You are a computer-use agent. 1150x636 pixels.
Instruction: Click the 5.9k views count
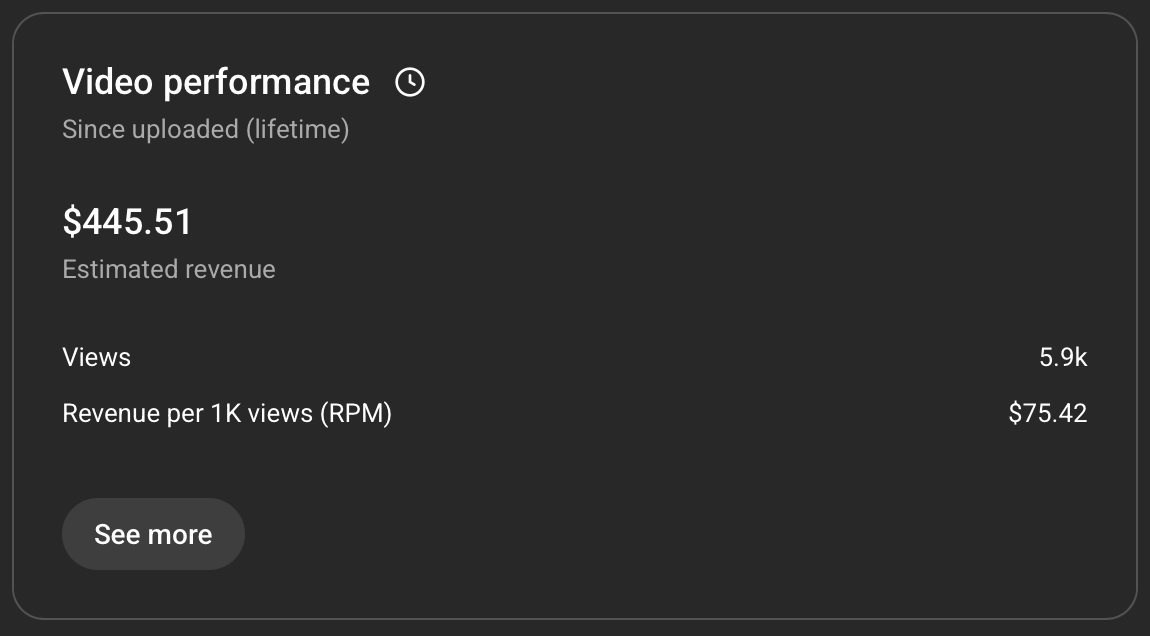tap(1063, 357)
